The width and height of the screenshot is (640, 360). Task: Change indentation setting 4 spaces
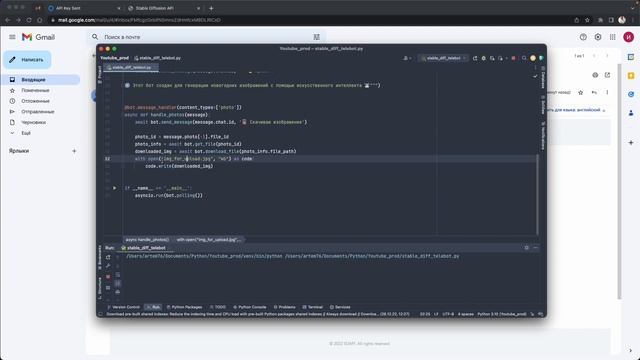coord(466,314)
